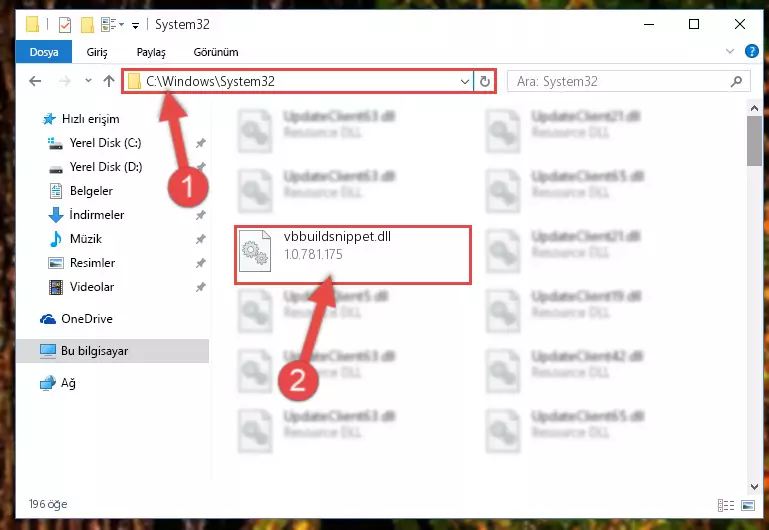Switch to details view in the status bar
This screenshot has width=769, height=530.
725,505
